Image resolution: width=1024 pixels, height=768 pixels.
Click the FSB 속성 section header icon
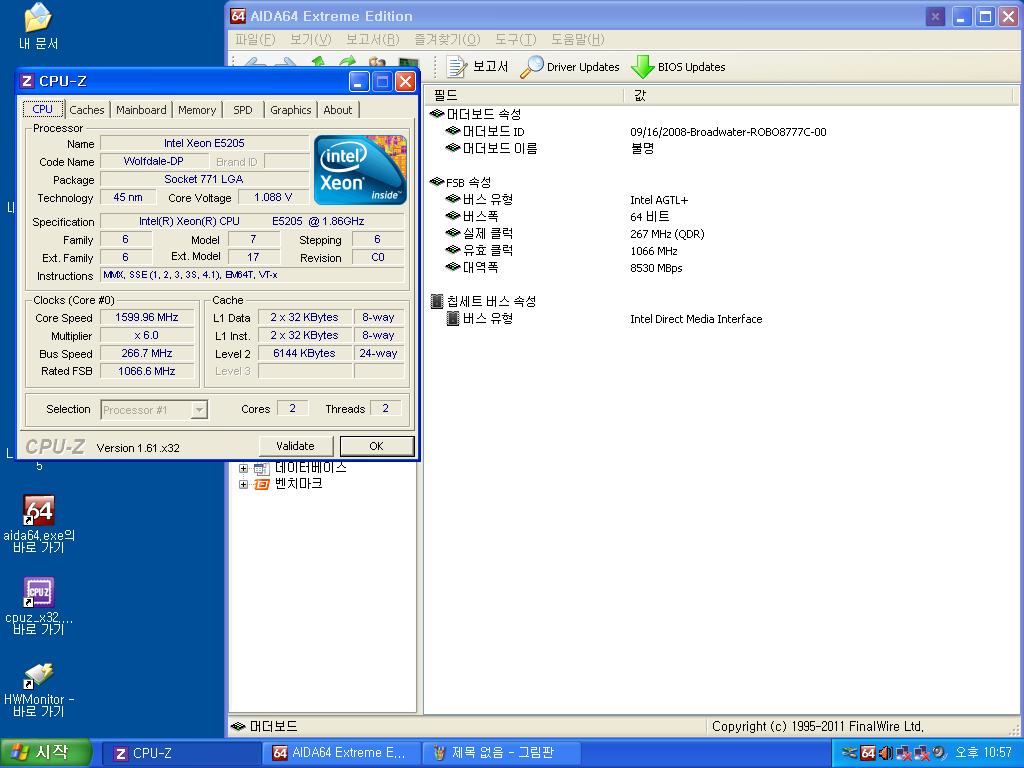tap(437, 182)
